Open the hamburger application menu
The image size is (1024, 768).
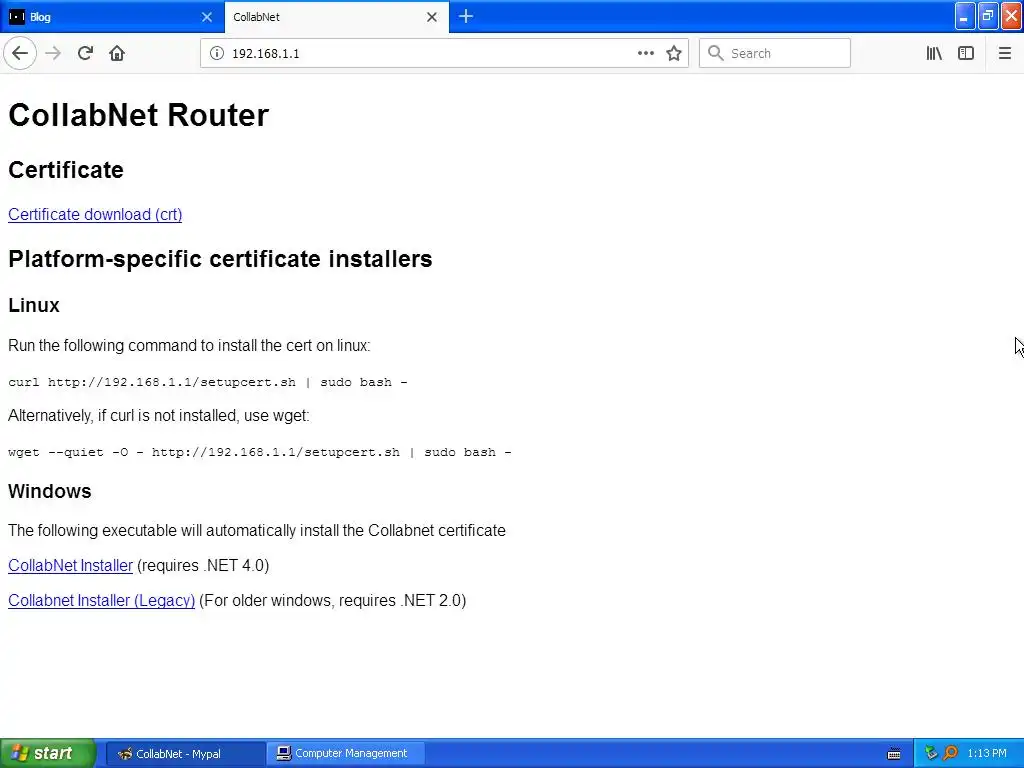click(1004, 53)
